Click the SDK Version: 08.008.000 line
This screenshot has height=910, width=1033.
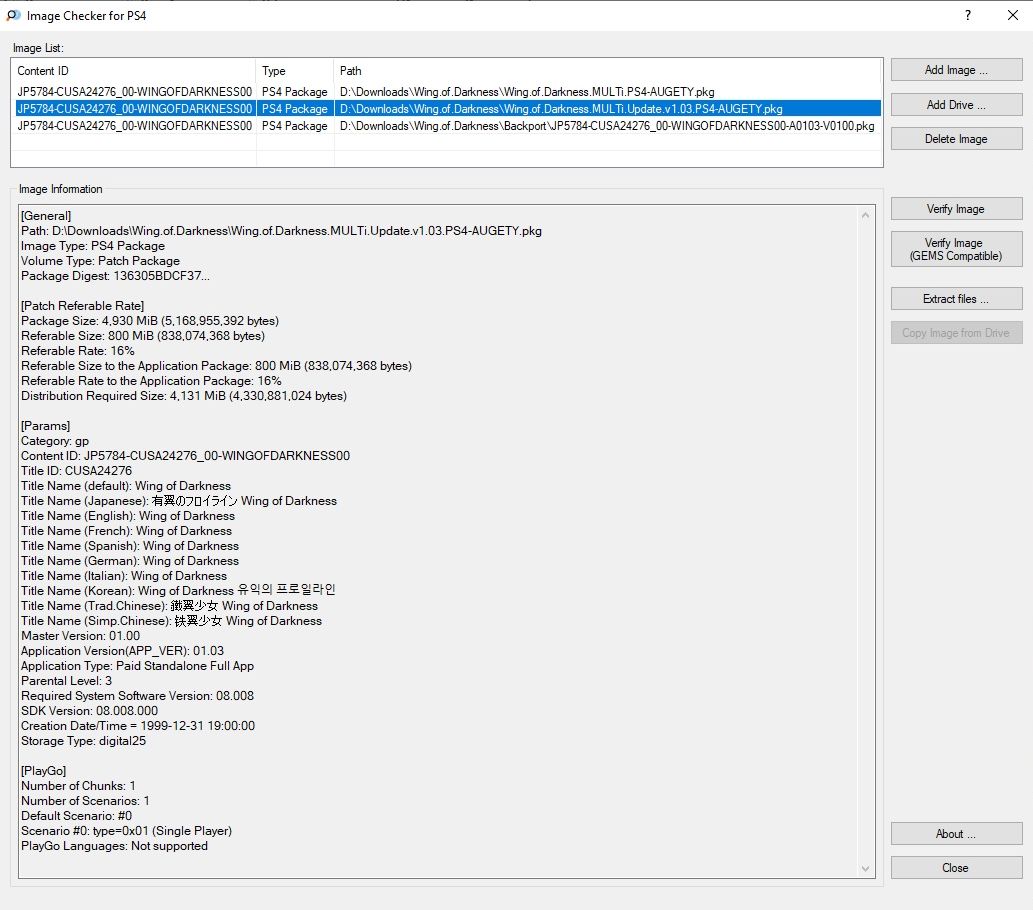click(90, 711)
